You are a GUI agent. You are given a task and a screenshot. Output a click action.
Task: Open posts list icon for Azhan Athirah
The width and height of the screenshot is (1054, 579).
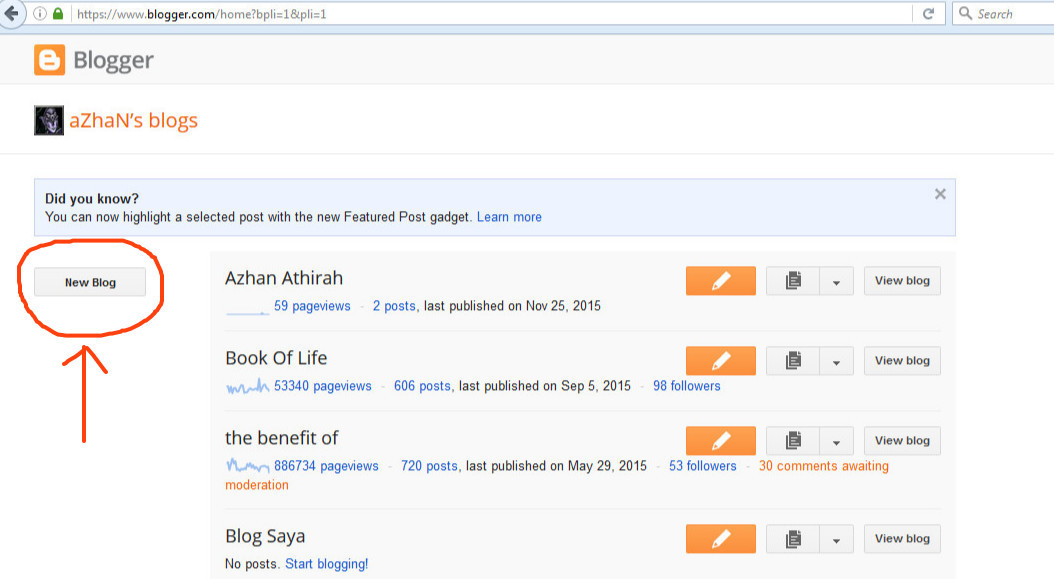(793, 281)
